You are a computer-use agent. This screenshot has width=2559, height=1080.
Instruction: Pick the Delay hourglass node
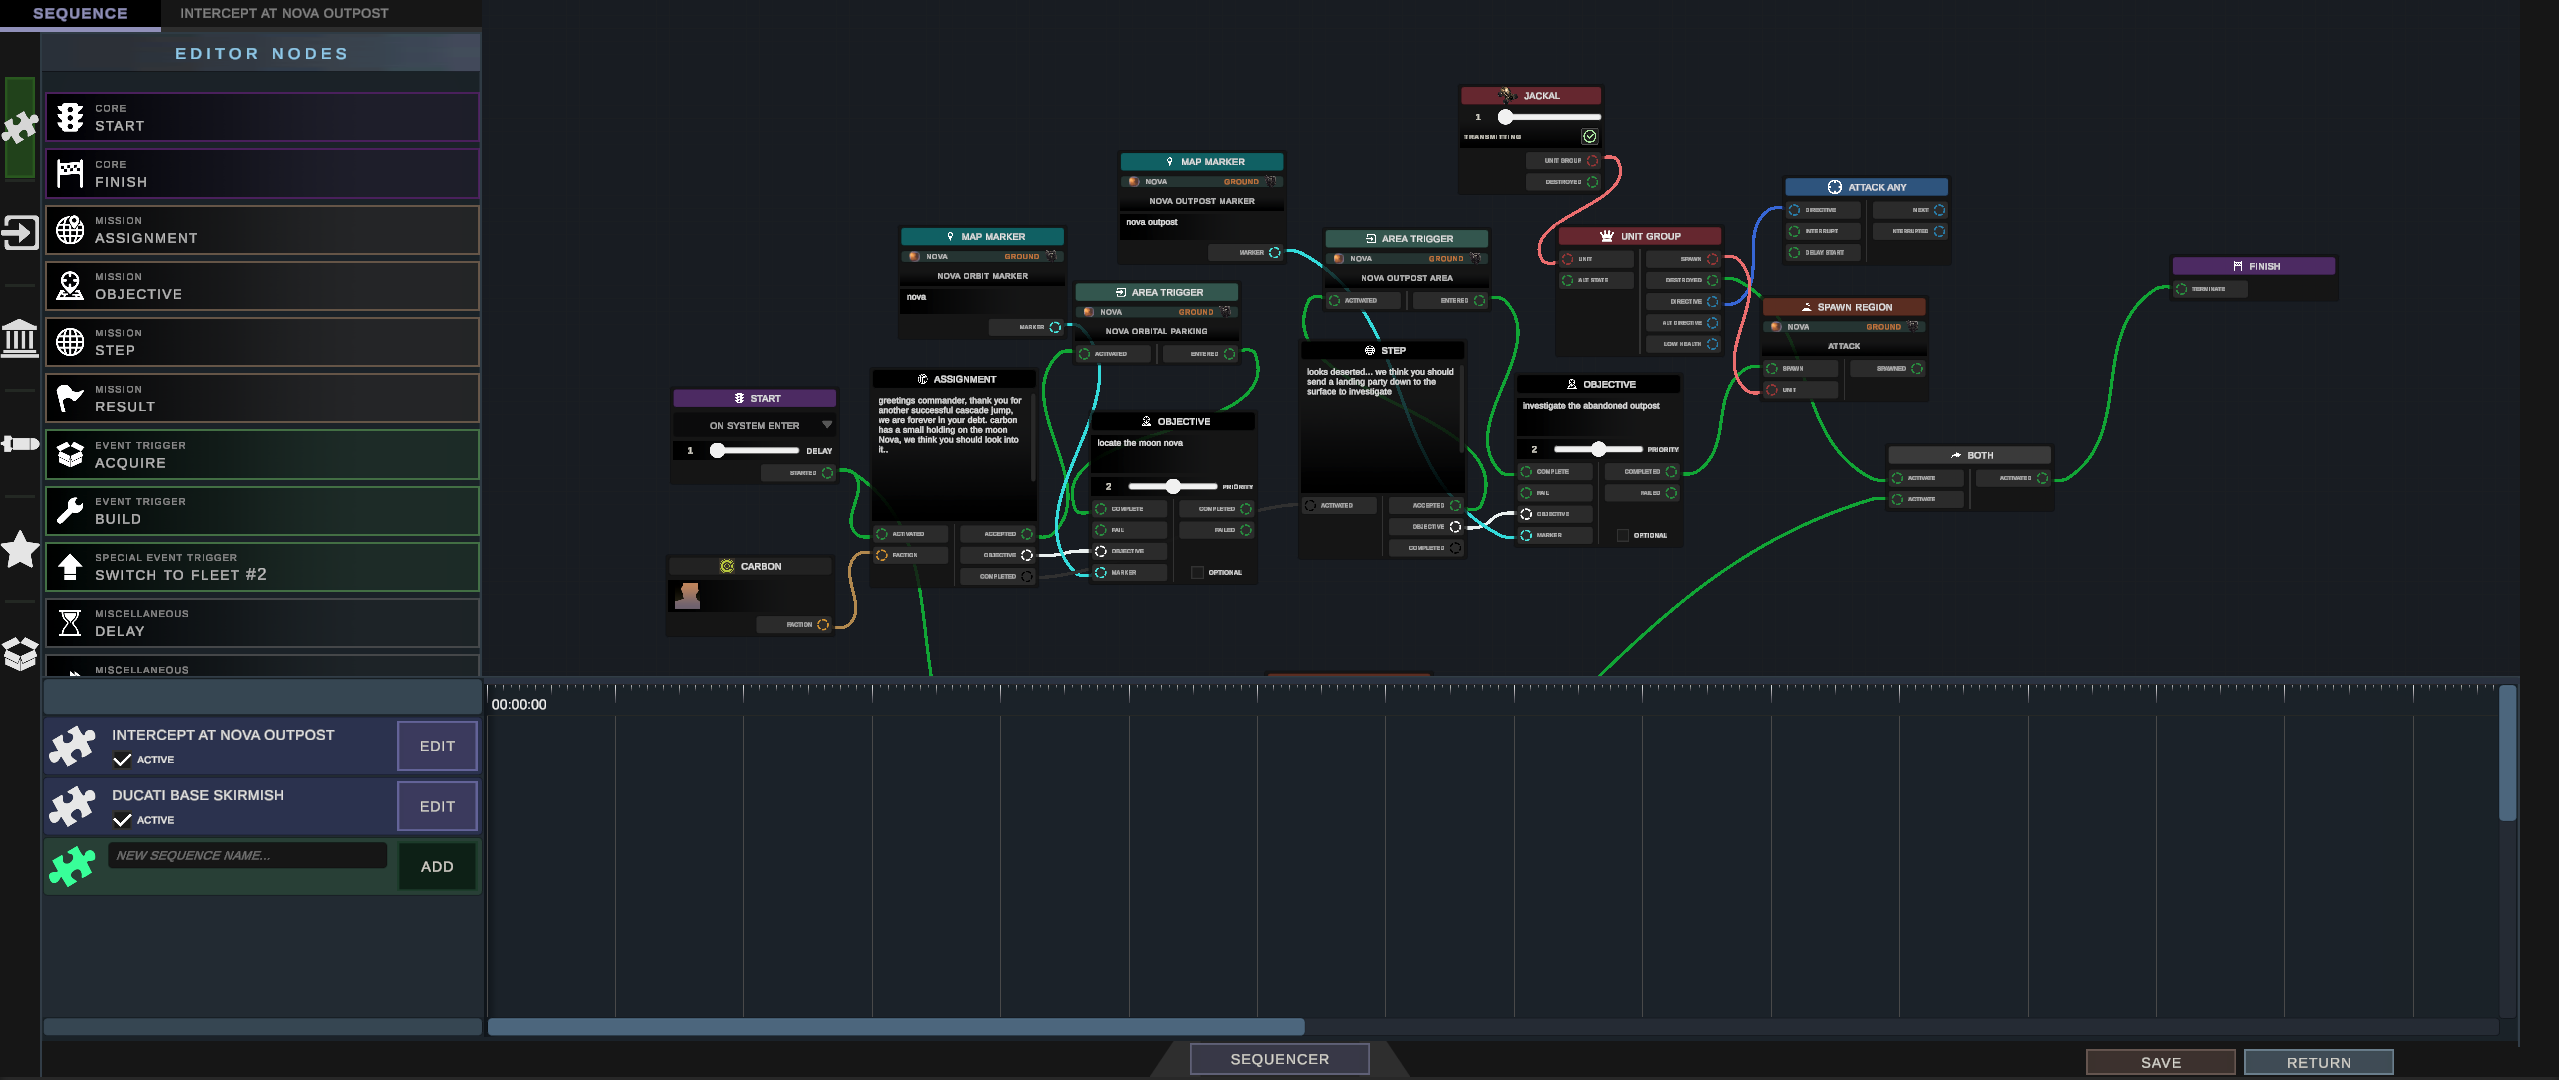tap(262, 623)
